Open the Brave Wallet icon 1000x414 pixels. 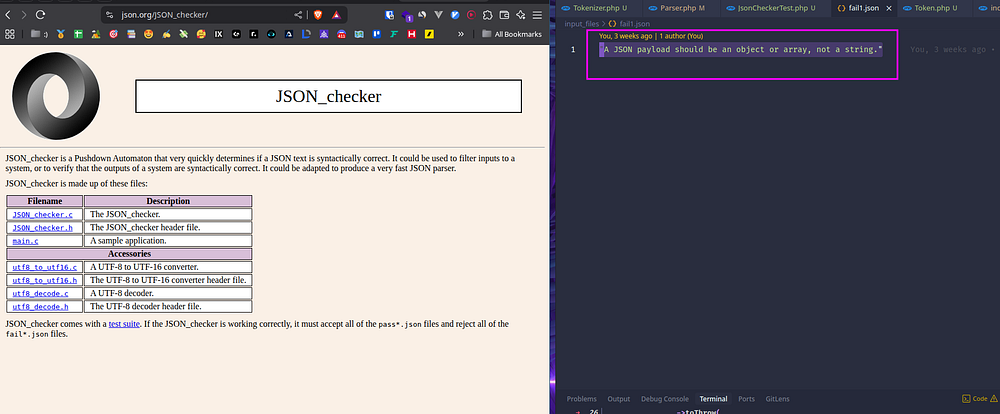(x=504, y=14)
